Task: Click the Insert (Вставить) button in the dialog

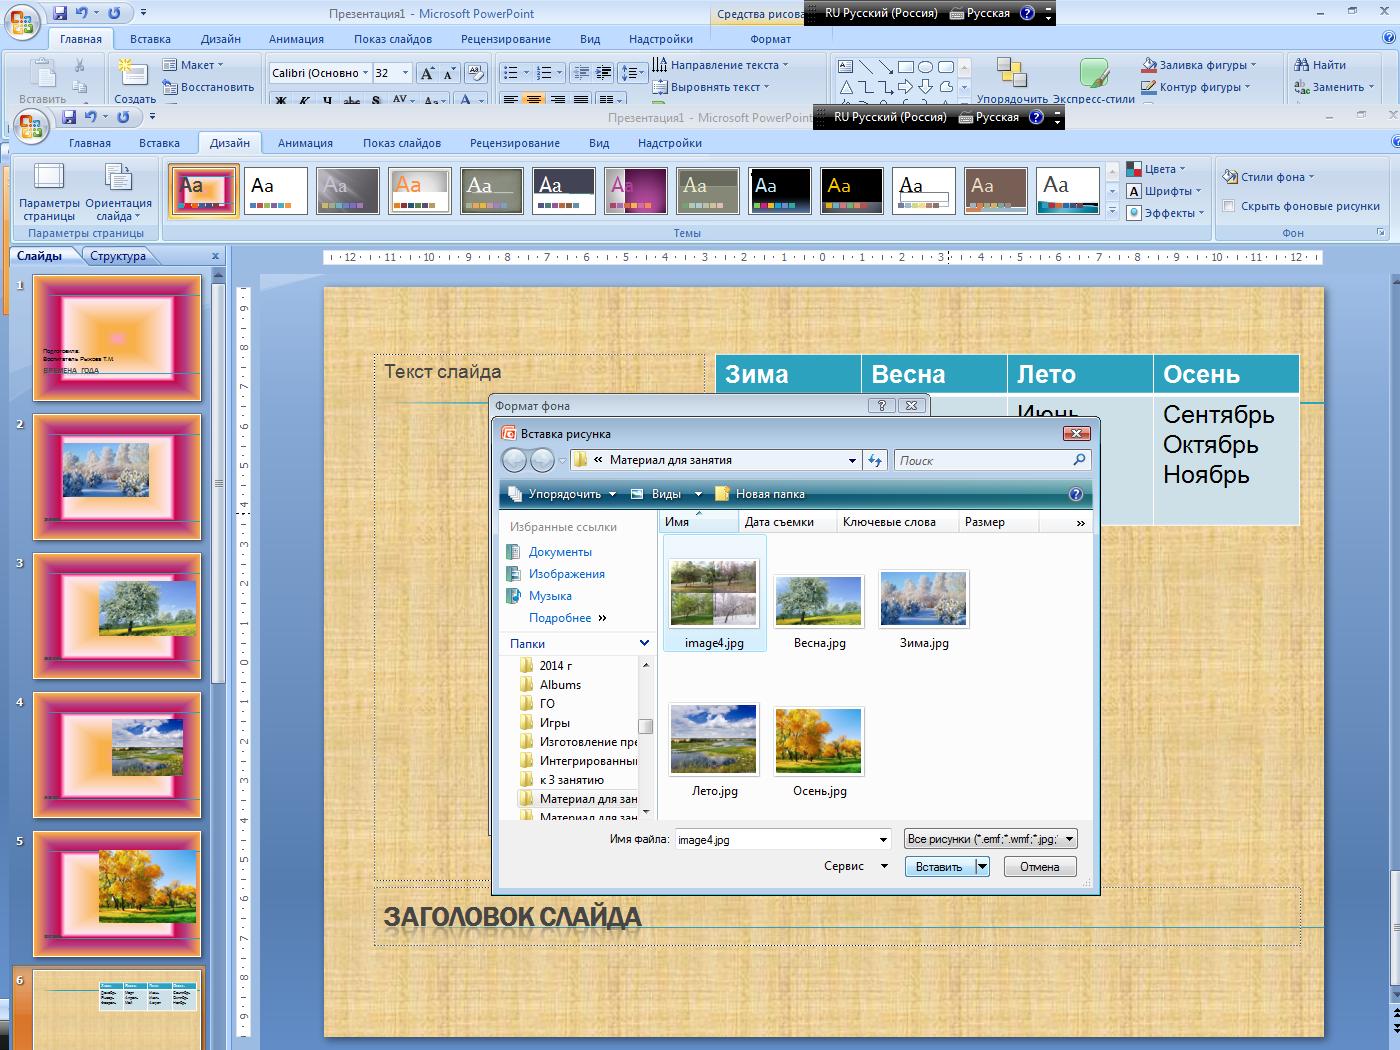Action: [x=938, y=867]
